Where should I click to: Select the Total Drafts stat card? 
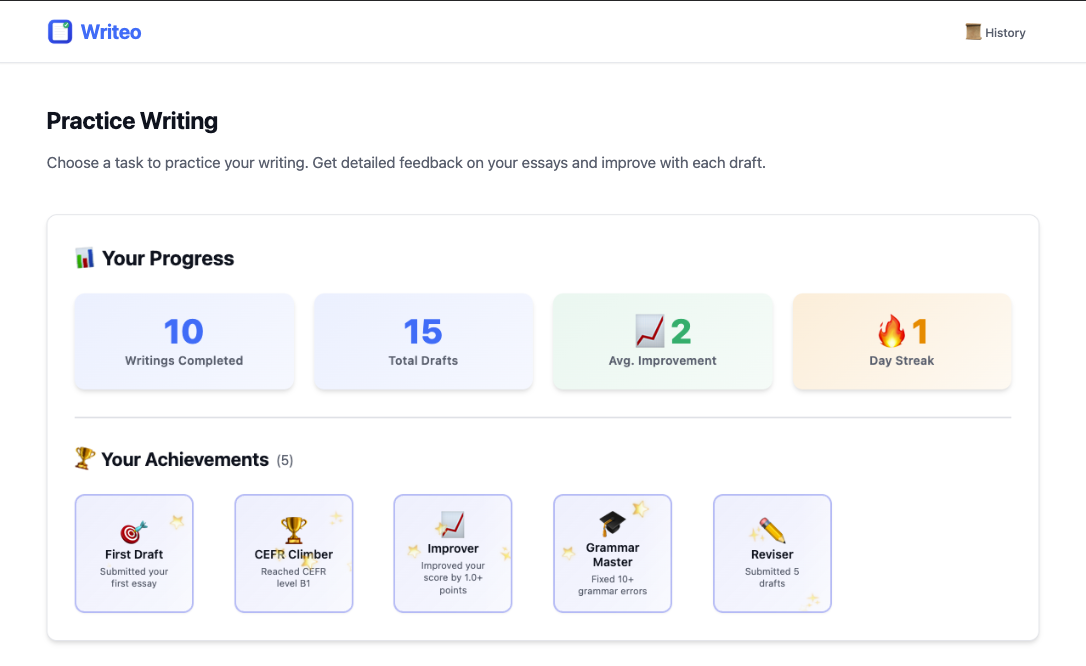click(x=423, y=341)
